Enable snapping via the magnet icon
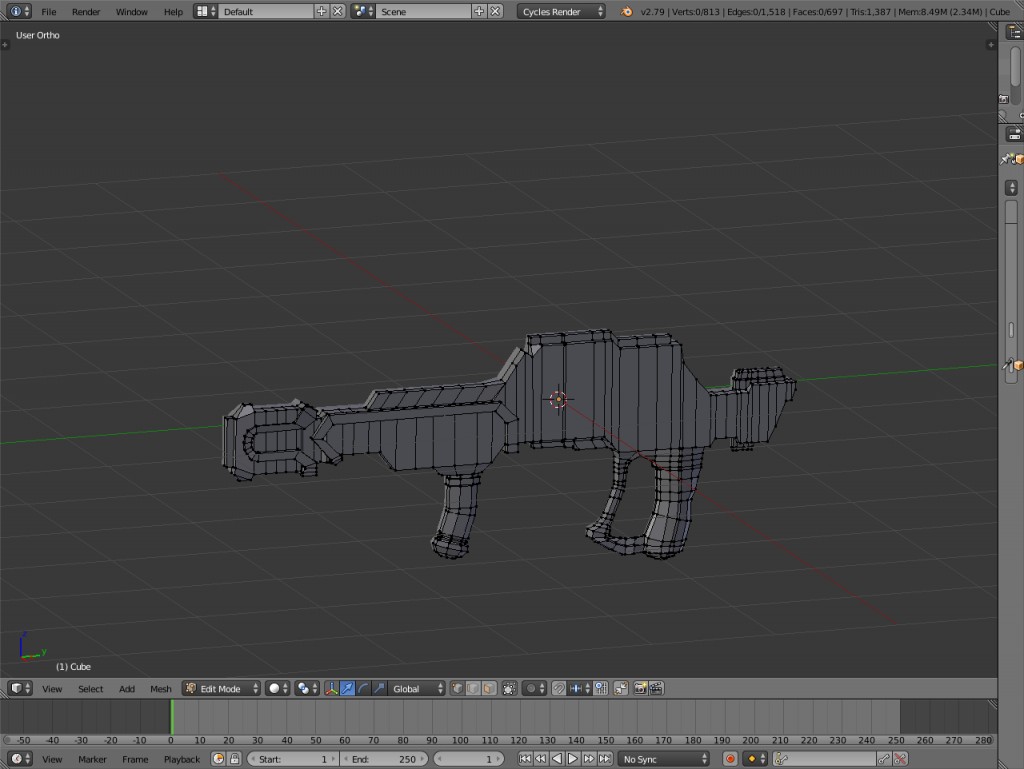 (x=559, y=688)
